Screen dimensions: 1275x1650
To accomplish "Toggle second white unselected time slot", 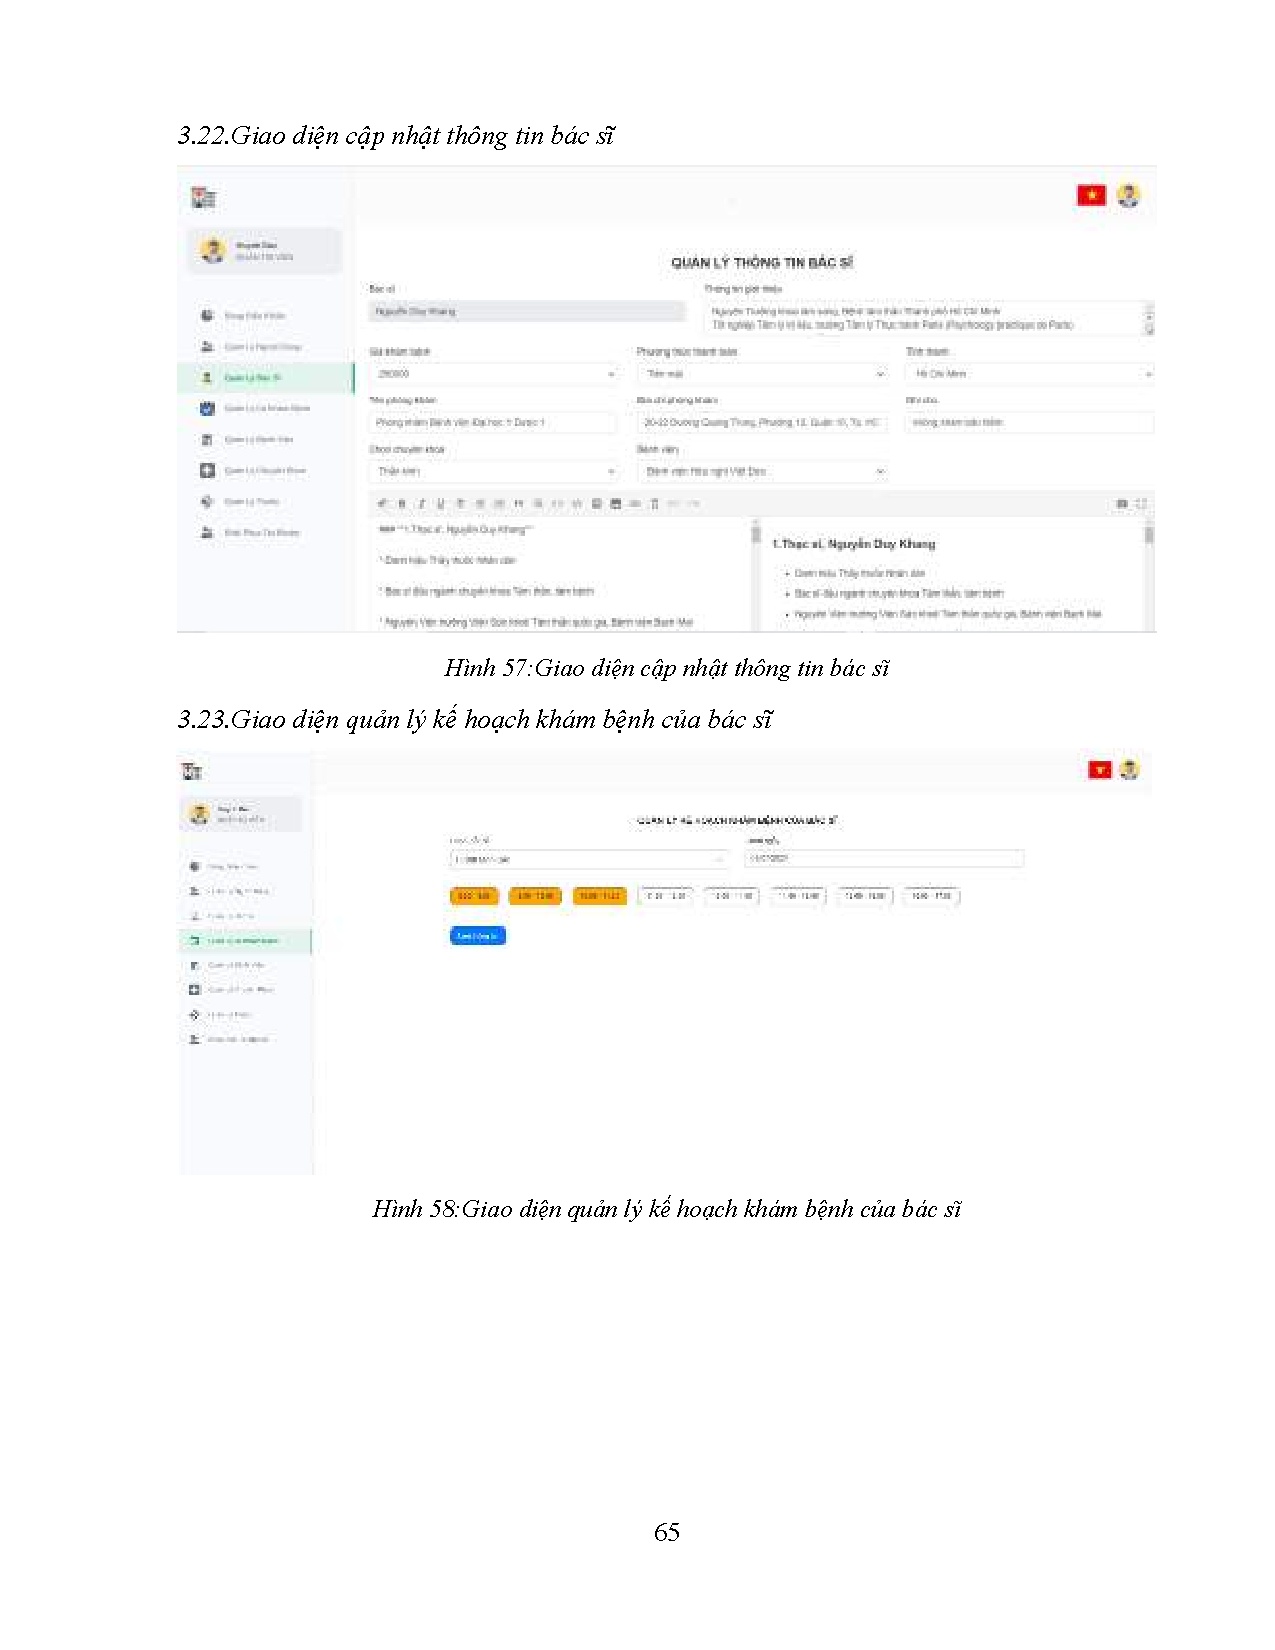I will pos(732,896).
